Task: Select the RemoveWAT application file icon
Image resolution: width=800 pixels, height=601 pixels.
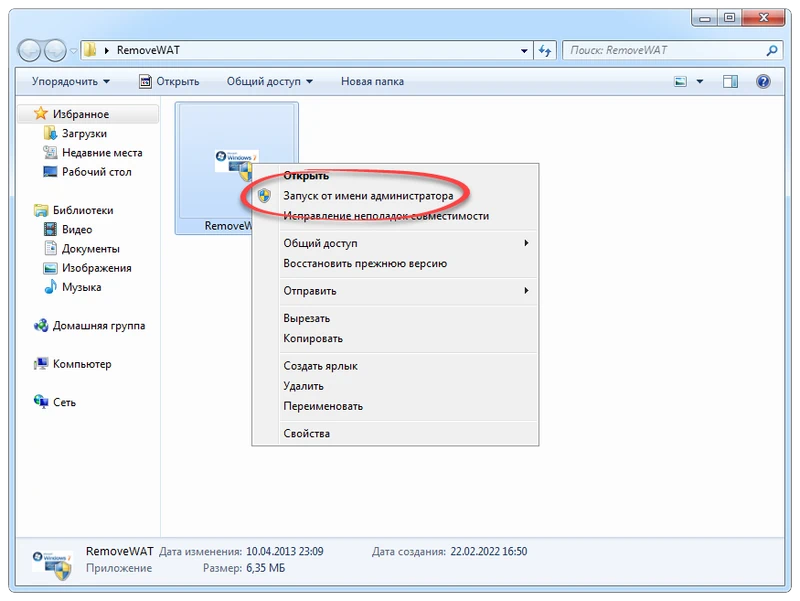Action: [x=237, y=165]
